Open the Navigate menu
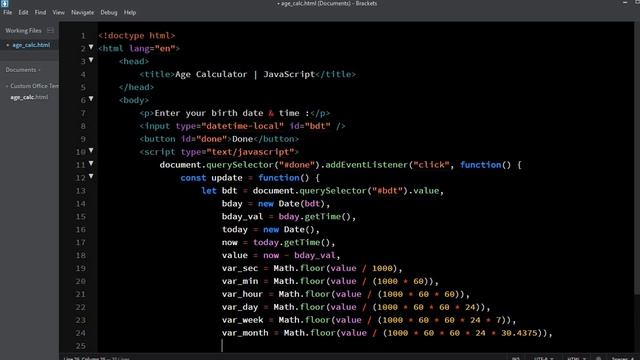The height and width of the screenshot is (360, 640). tap(82, 13)
